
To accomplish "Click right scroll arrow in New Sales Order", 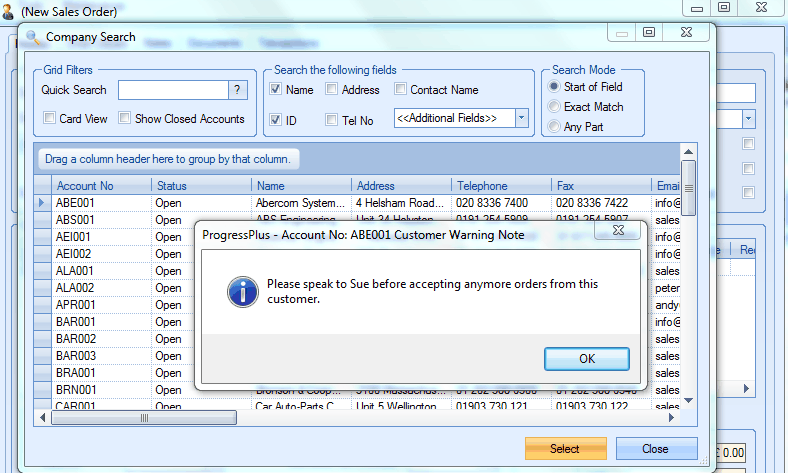I will [746, 389].
